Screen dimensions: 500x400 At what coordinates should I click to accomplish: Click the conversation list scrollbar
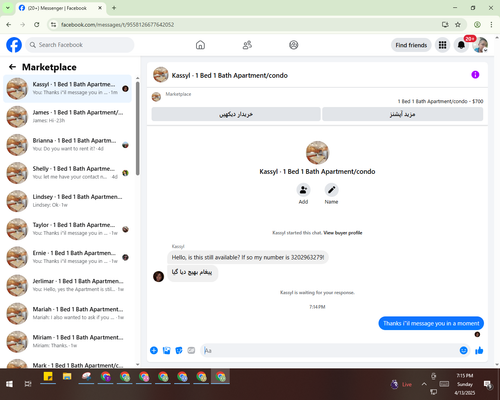pyautogui.click(x=138, y=128)
